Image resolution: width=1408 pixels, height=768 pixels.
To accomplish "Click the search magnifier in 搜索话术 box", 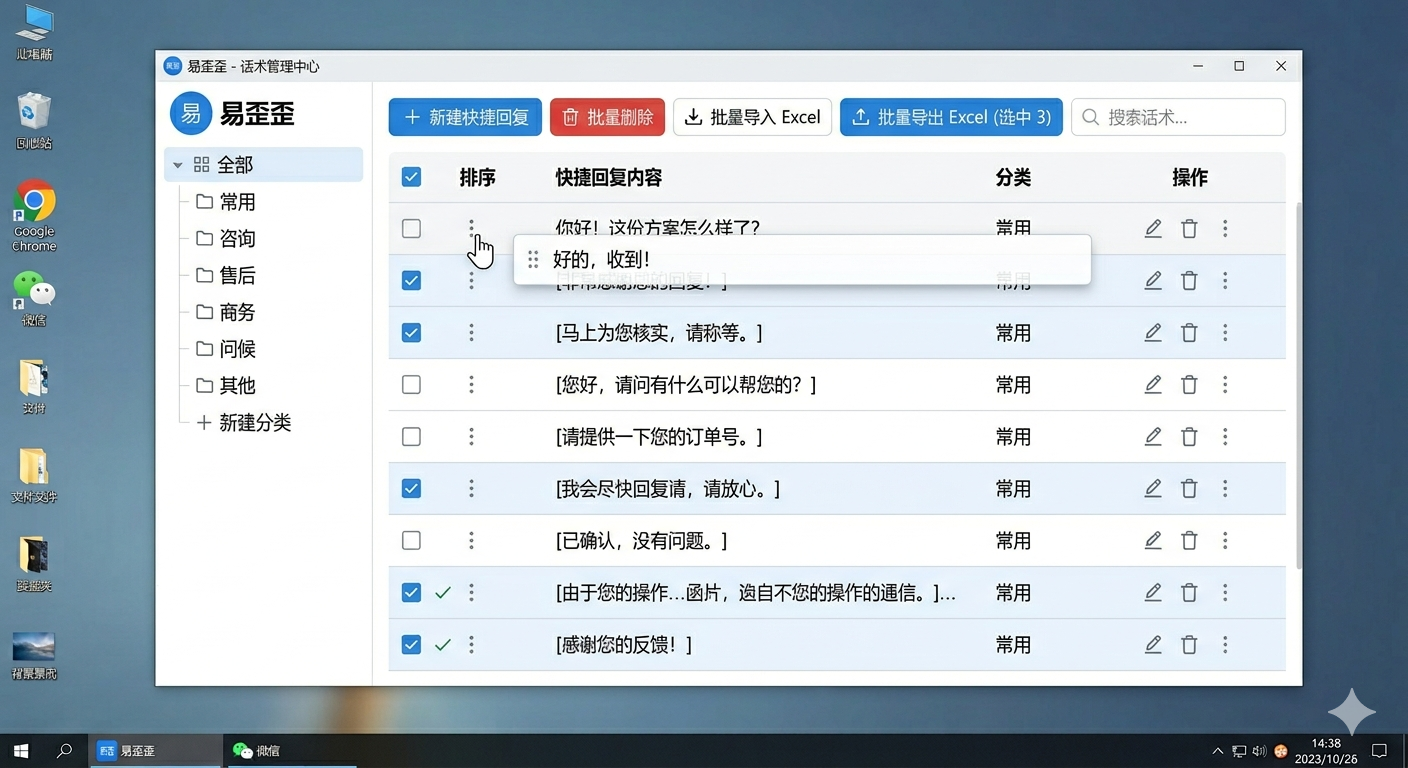I will tap(1089, 117).
